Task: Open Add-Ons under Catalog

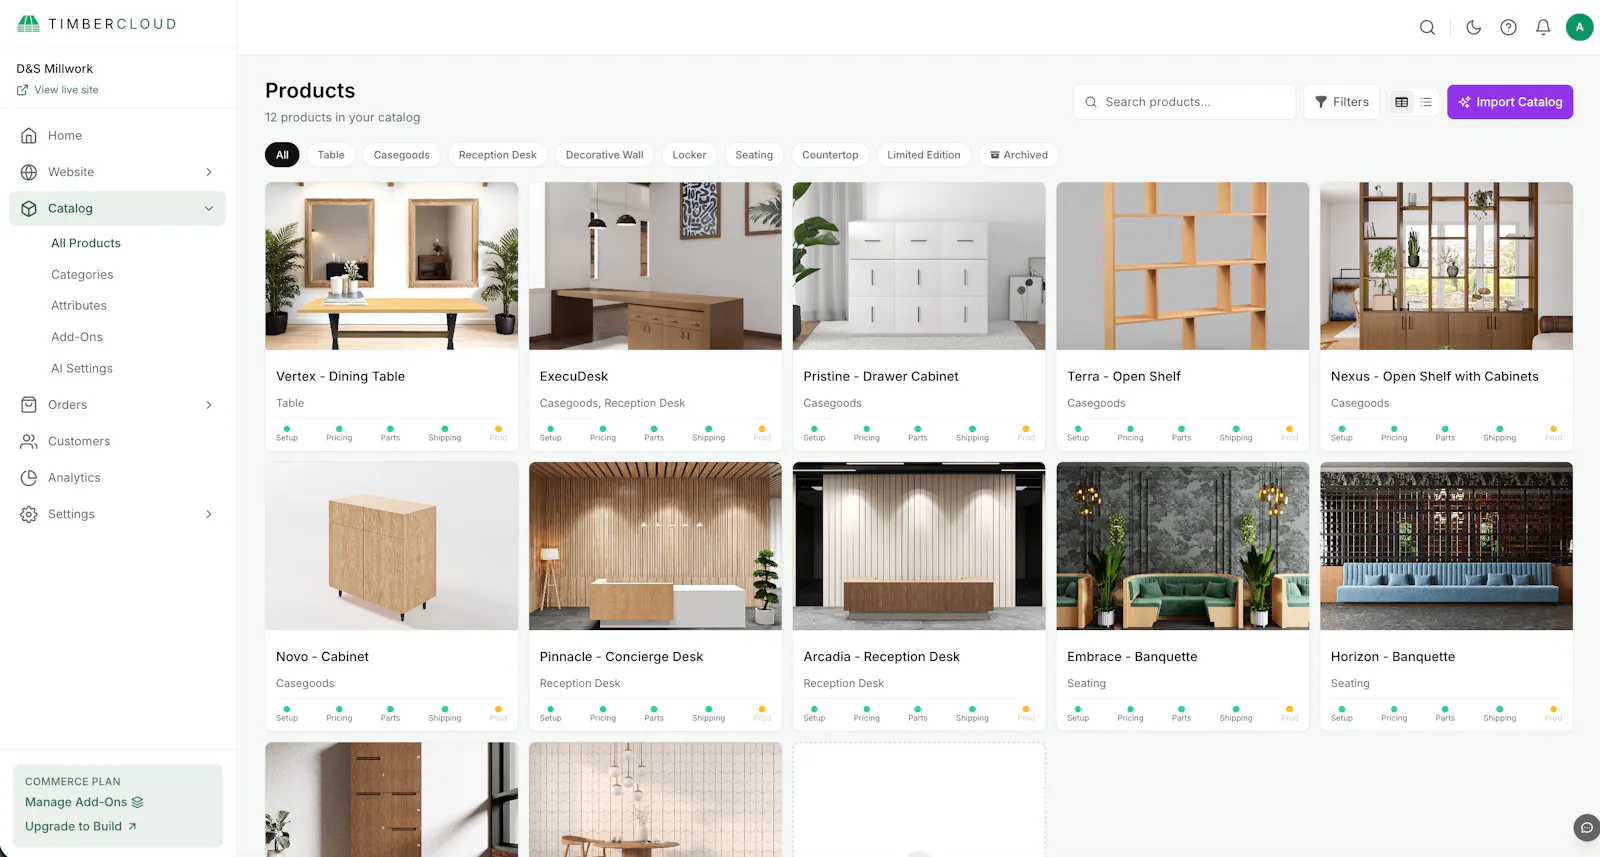Action: (x=77, y=337)
